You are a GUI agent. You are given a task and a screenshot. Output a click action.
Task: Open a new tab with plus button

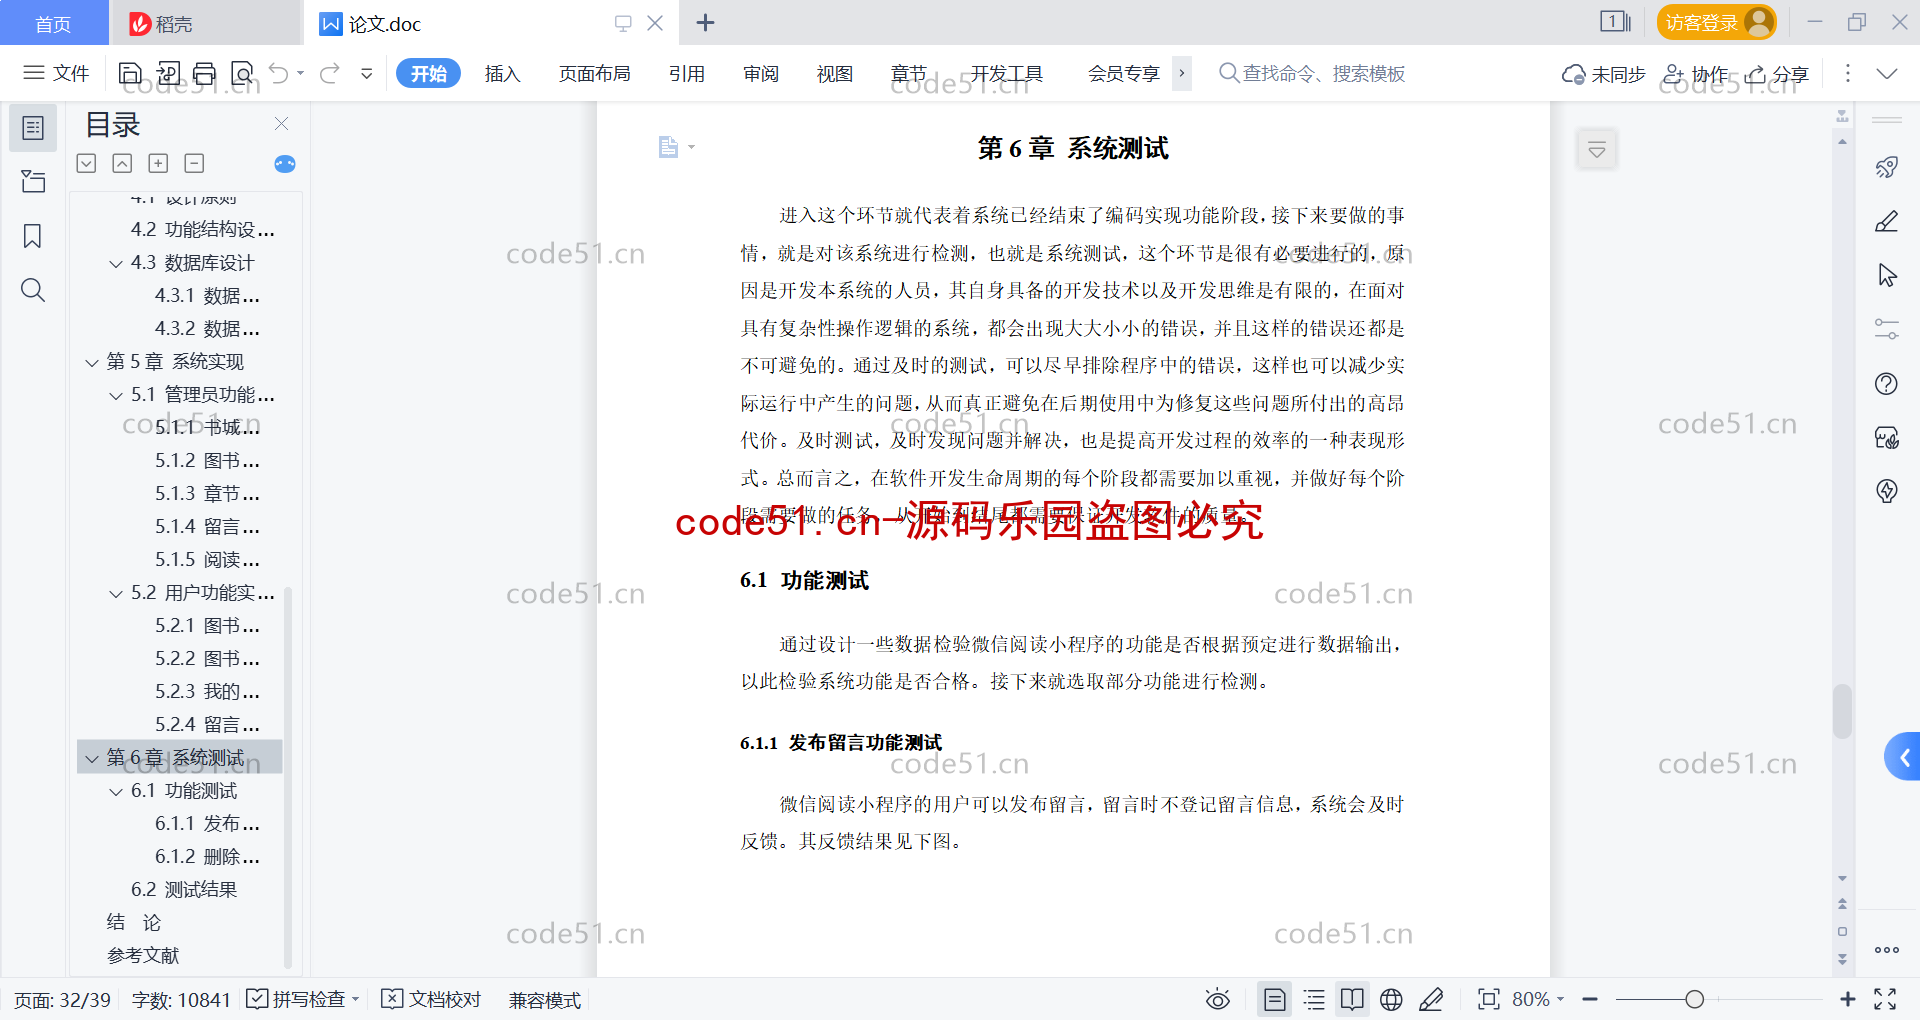tap(705, 22)
